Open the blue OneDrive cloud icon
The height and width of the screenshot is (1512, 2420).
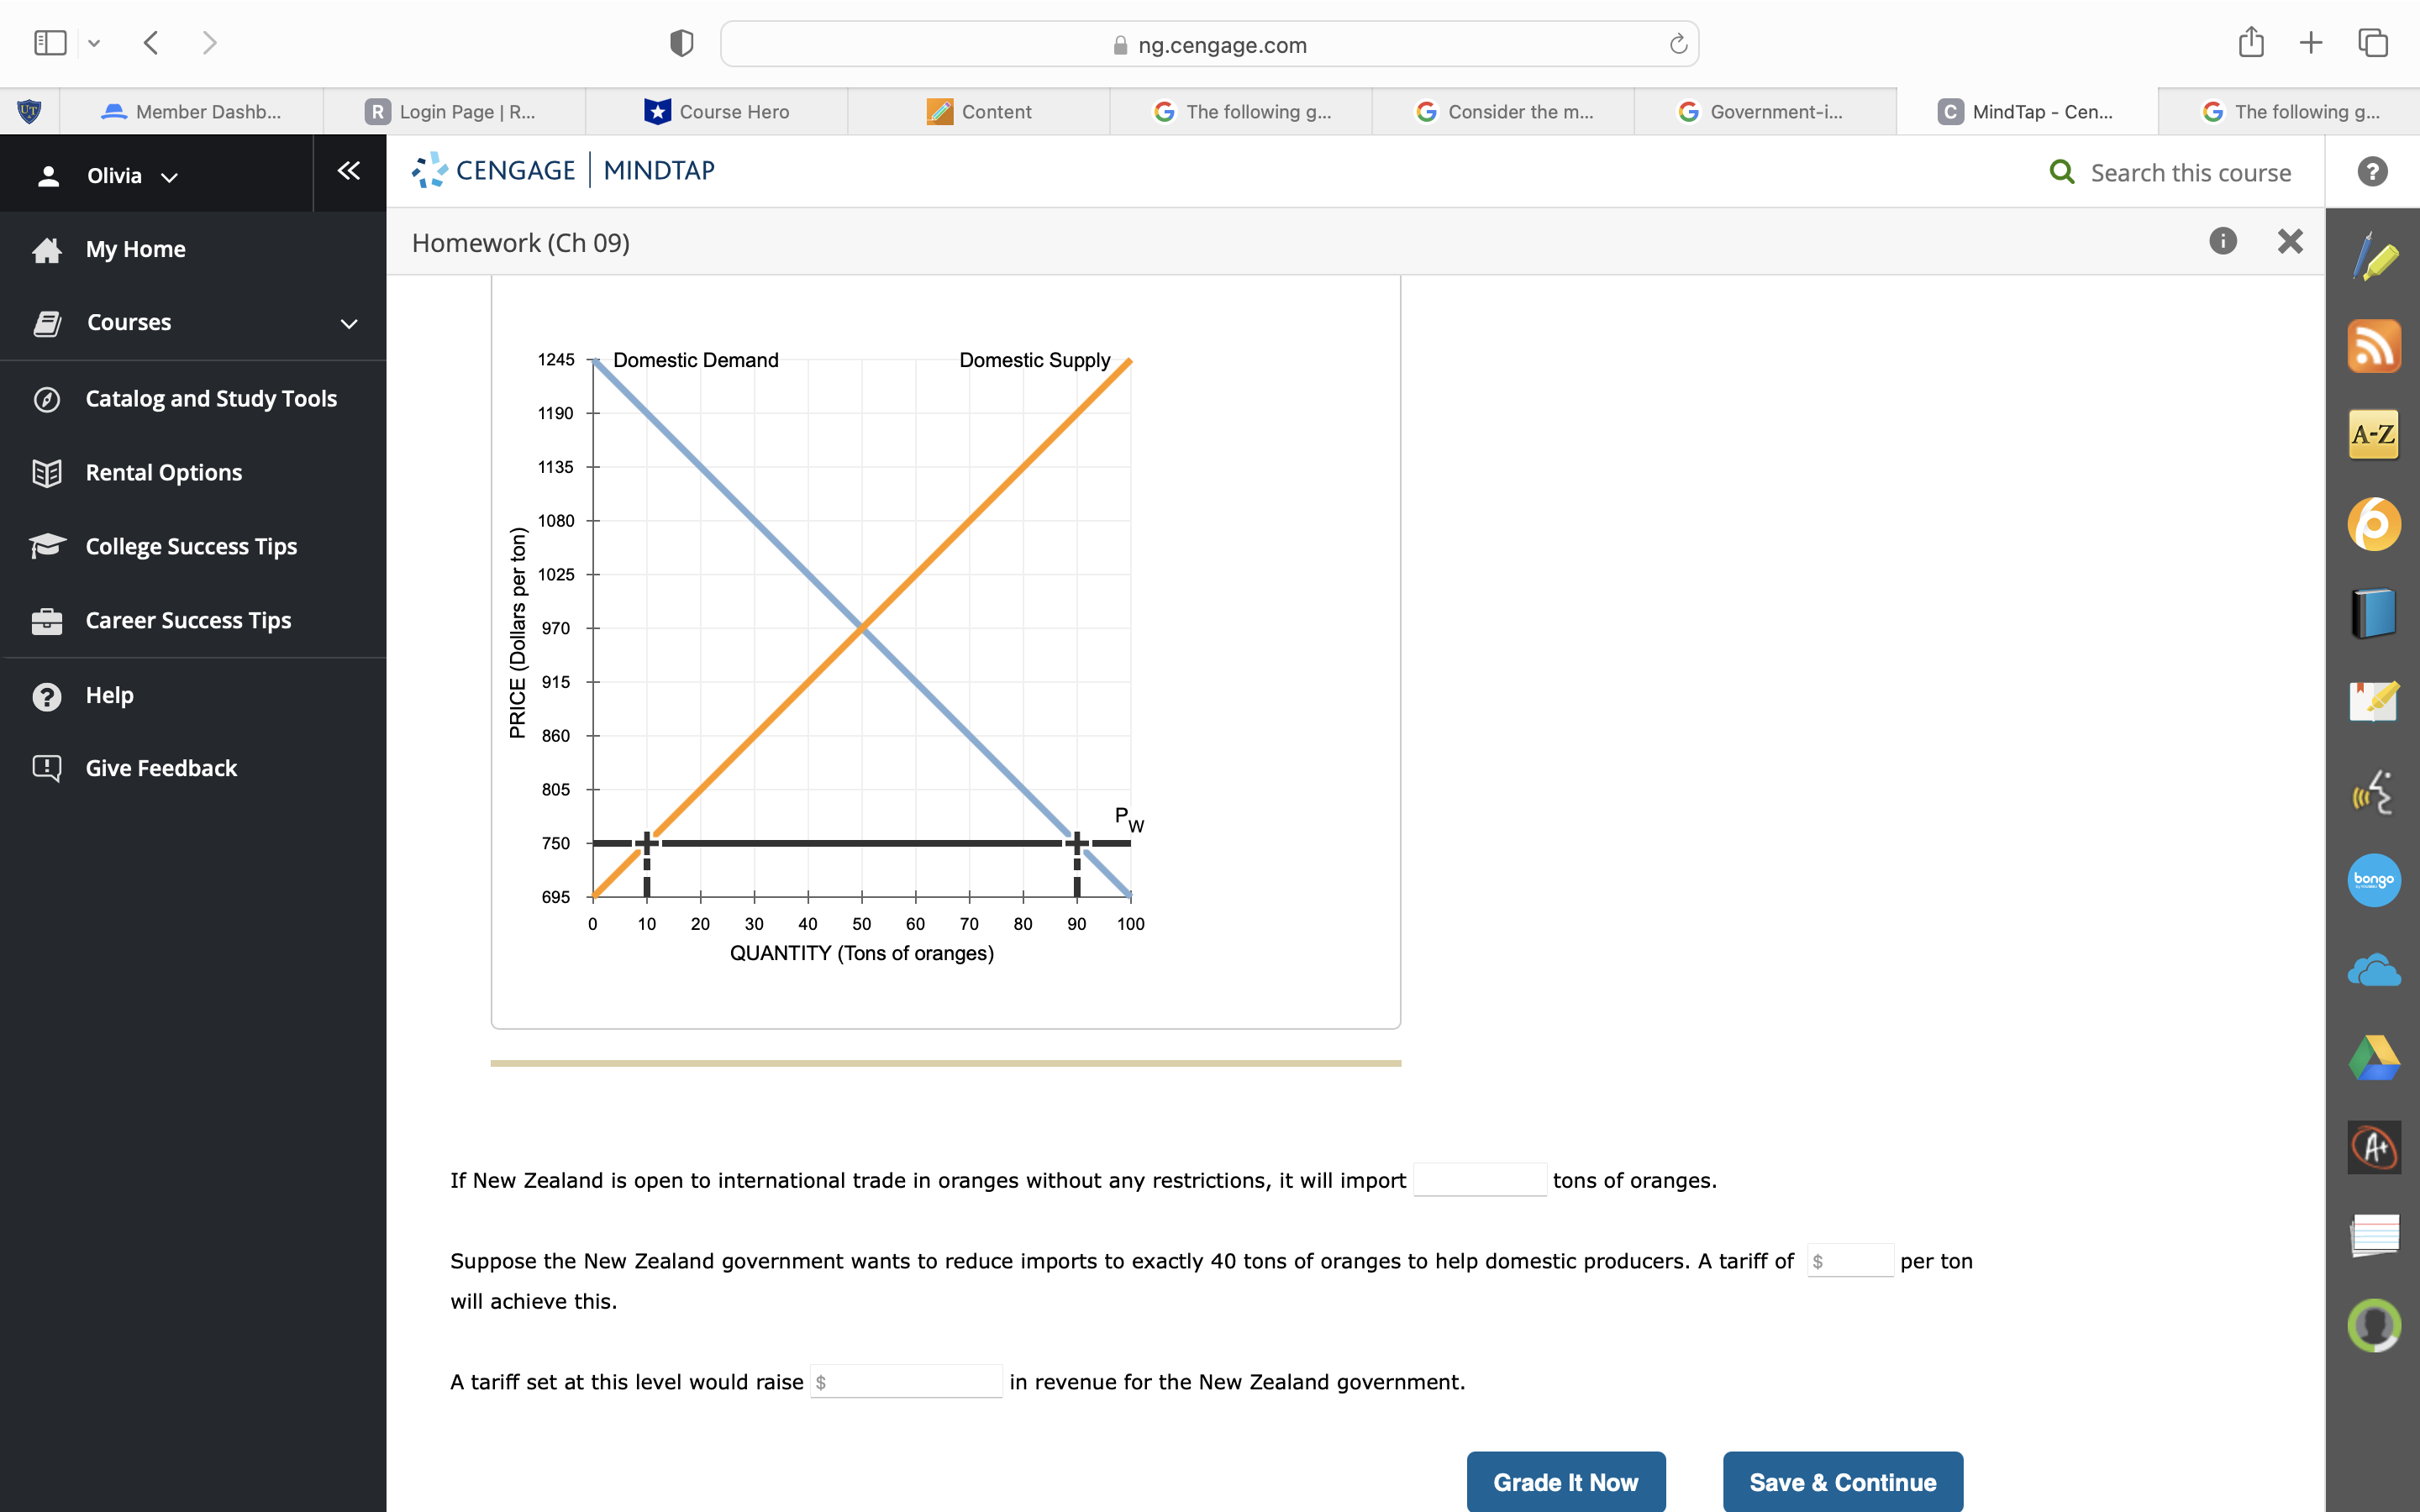[2373, 970]
